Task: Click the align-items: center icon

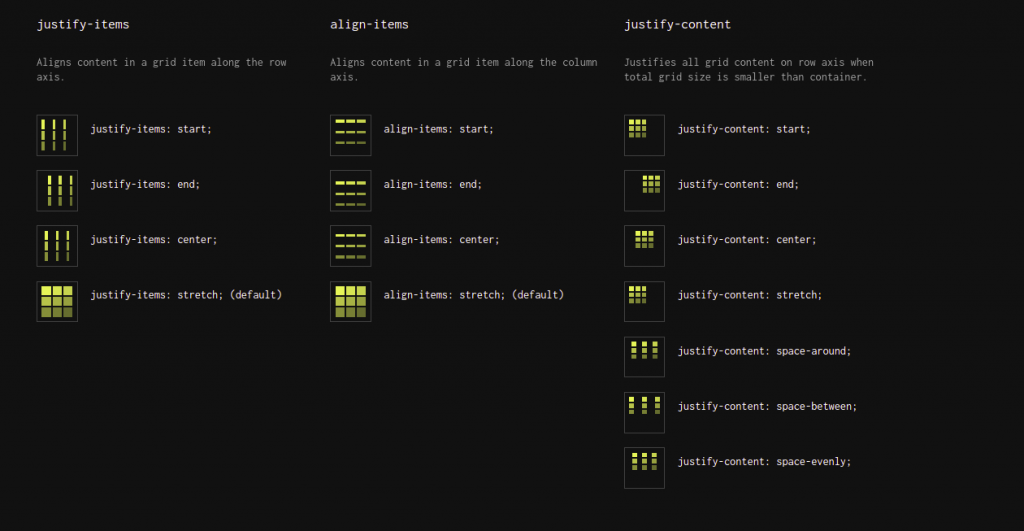Action: [351, 246]
